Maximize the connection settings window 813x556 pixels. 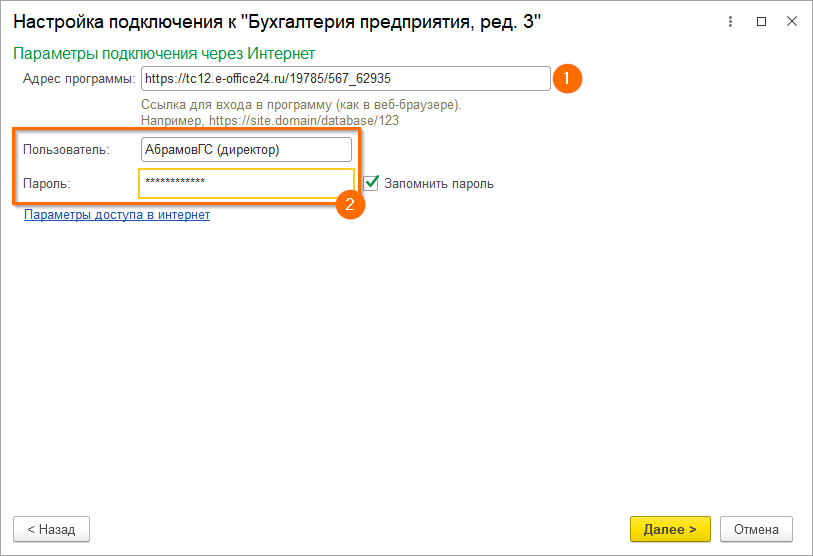click(x=762, y=21)
